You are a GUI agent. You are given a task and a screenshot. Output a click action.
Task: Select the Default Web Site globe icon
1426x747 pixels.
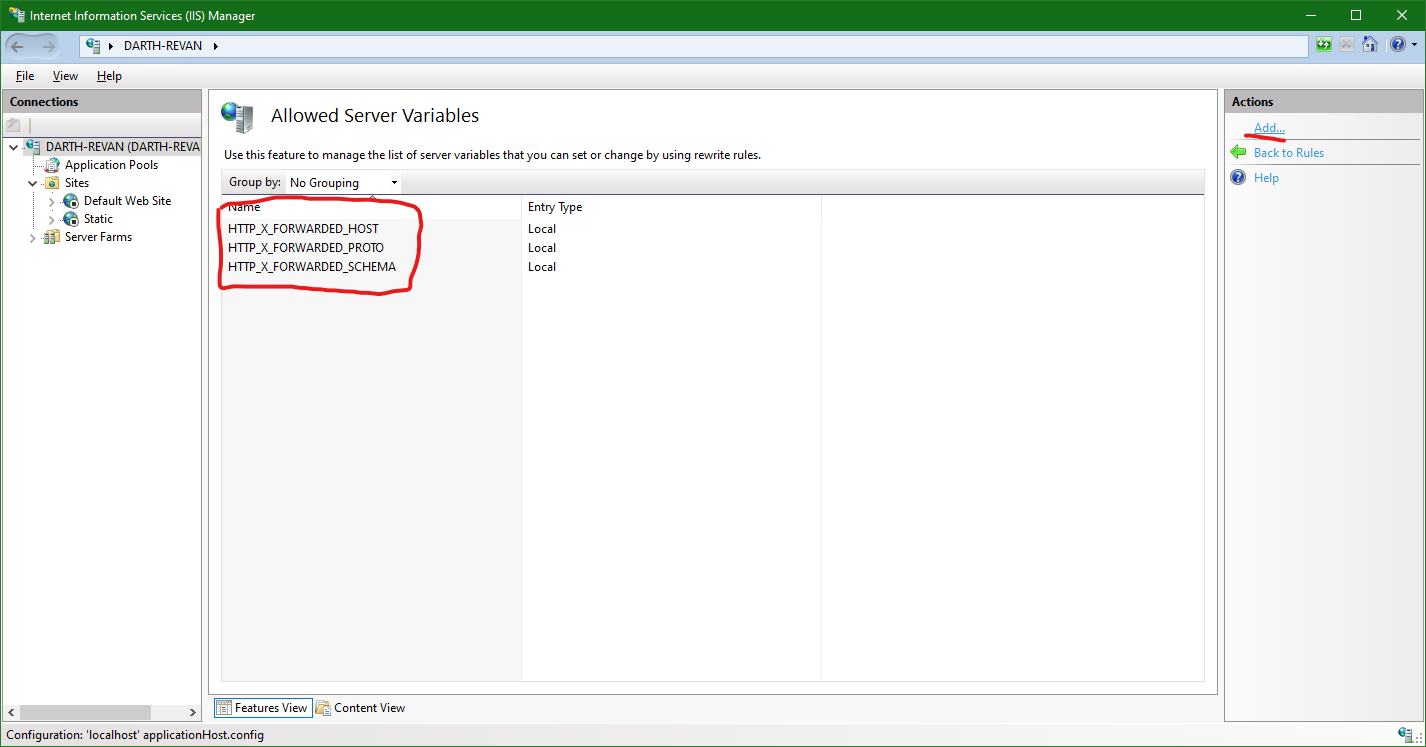[69, 200]
